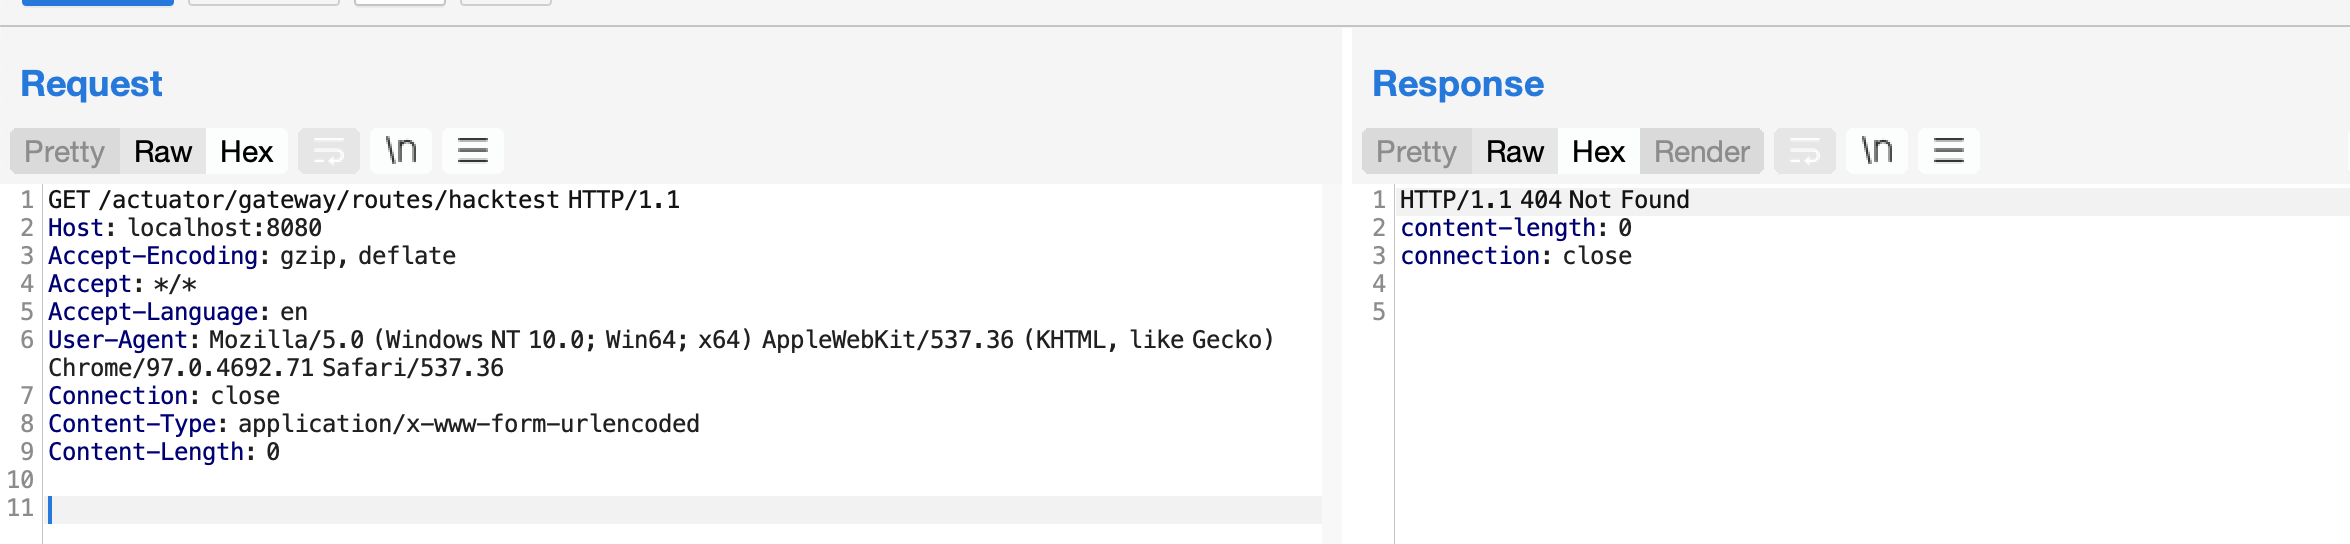
Task: Toggle word wrap icon in Response panel
Action: (x=1805, y=151)
